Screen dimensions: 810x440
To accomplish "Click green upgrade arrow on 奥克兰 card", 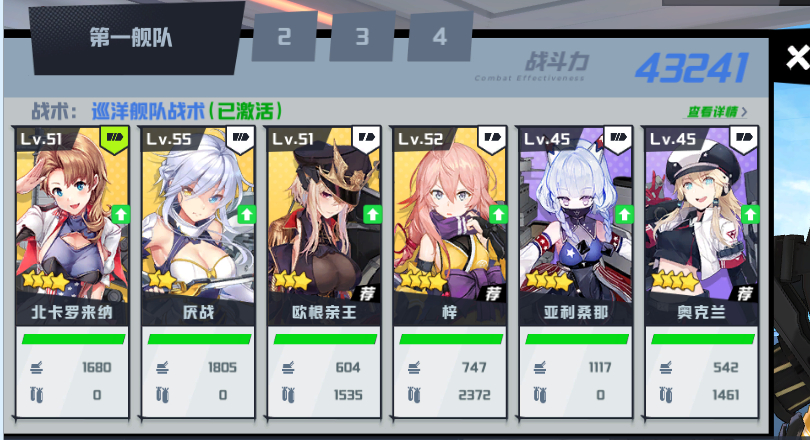I will (x=750, y=214).
